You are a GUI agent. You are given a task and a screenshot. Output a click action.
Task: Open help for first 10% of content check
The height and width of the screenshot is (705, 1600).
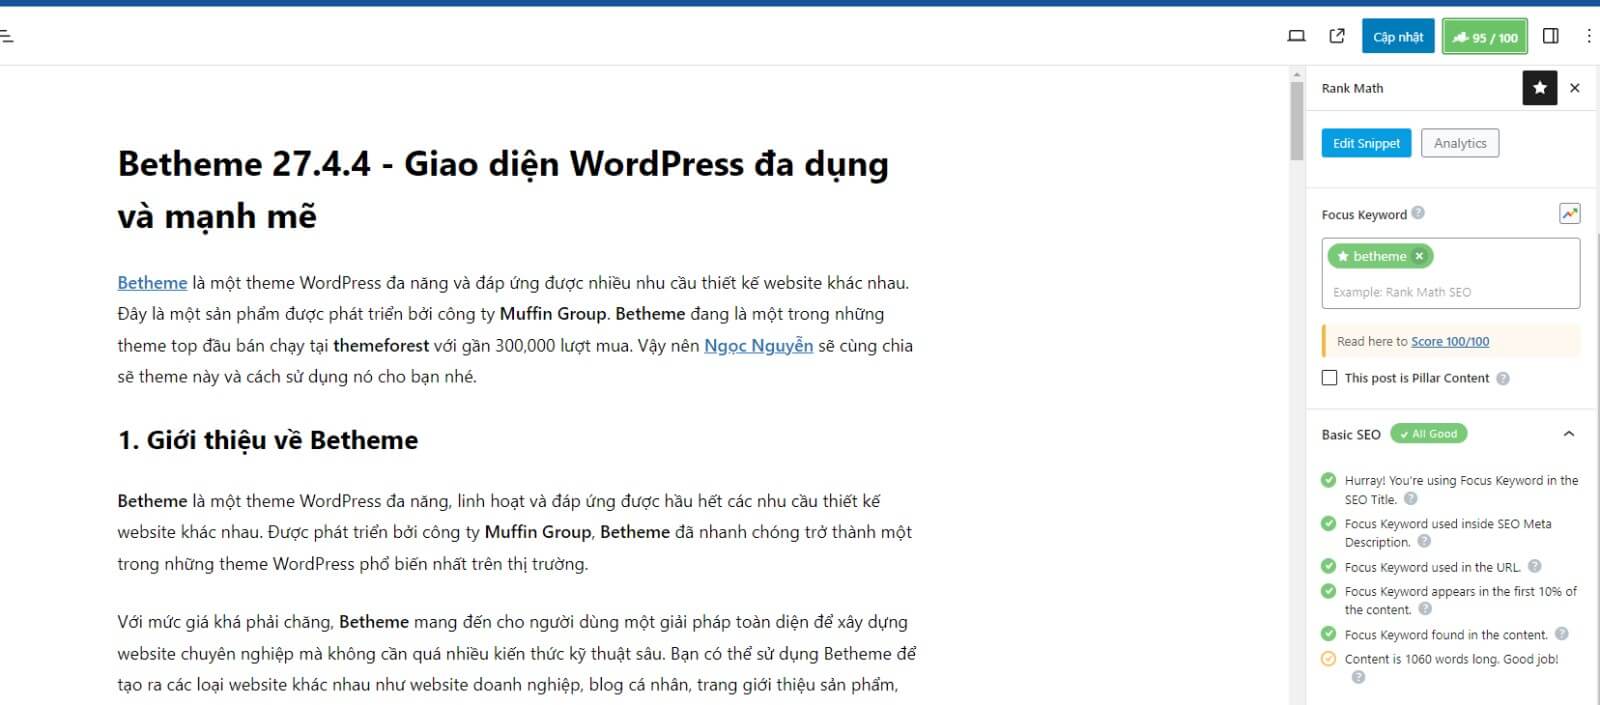pos(1425,608)
